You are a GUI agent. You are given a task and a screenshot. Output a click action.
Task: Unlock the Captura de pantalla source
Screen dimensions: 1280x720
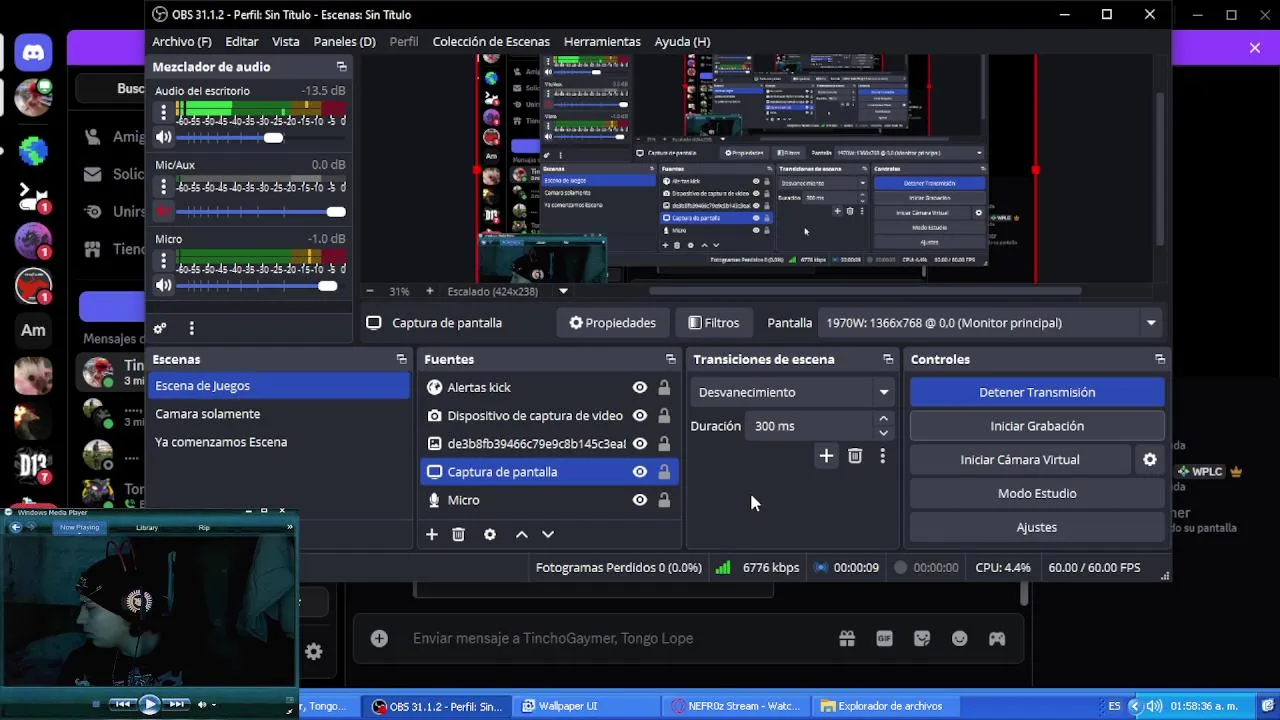pyautogui.click(x=664, y=472)
